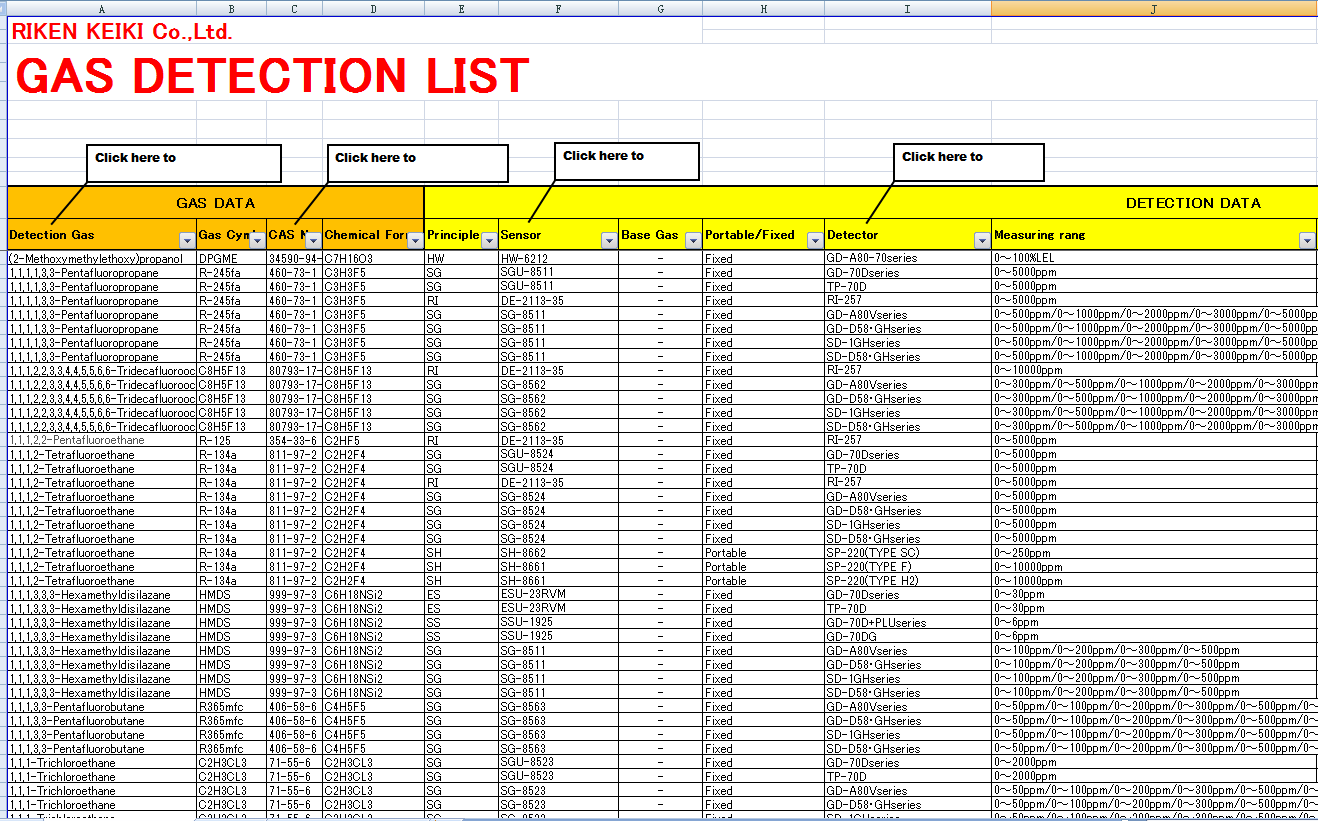Open the CAS N column filter arrow

313,240
